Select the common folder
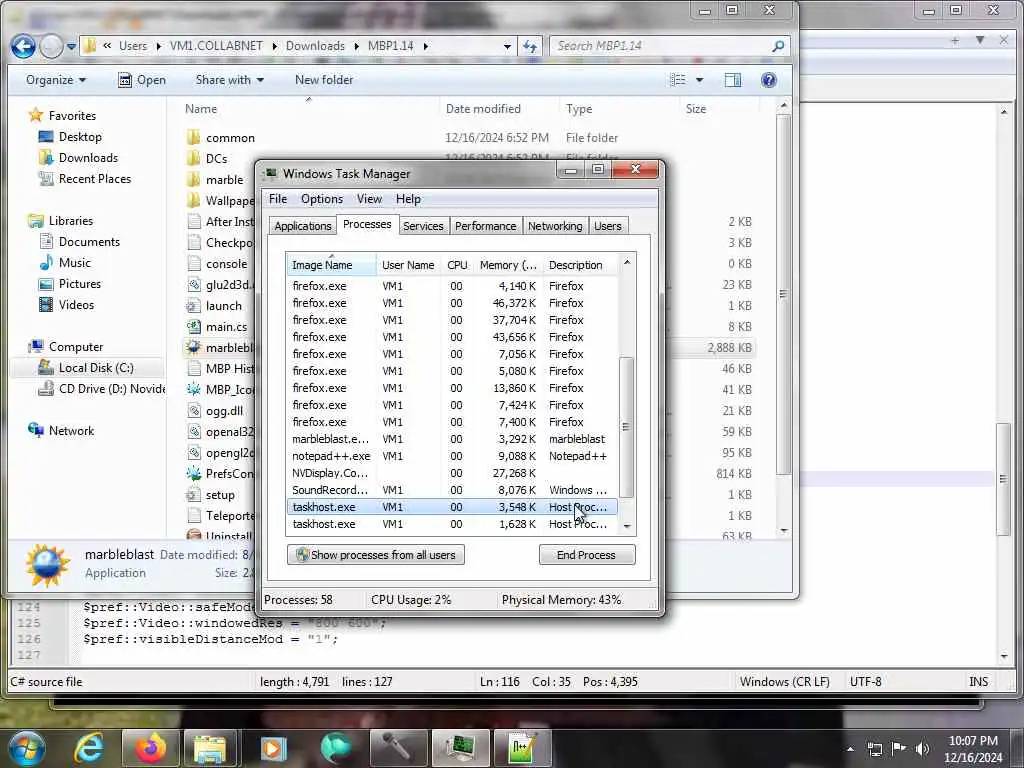 230,138
